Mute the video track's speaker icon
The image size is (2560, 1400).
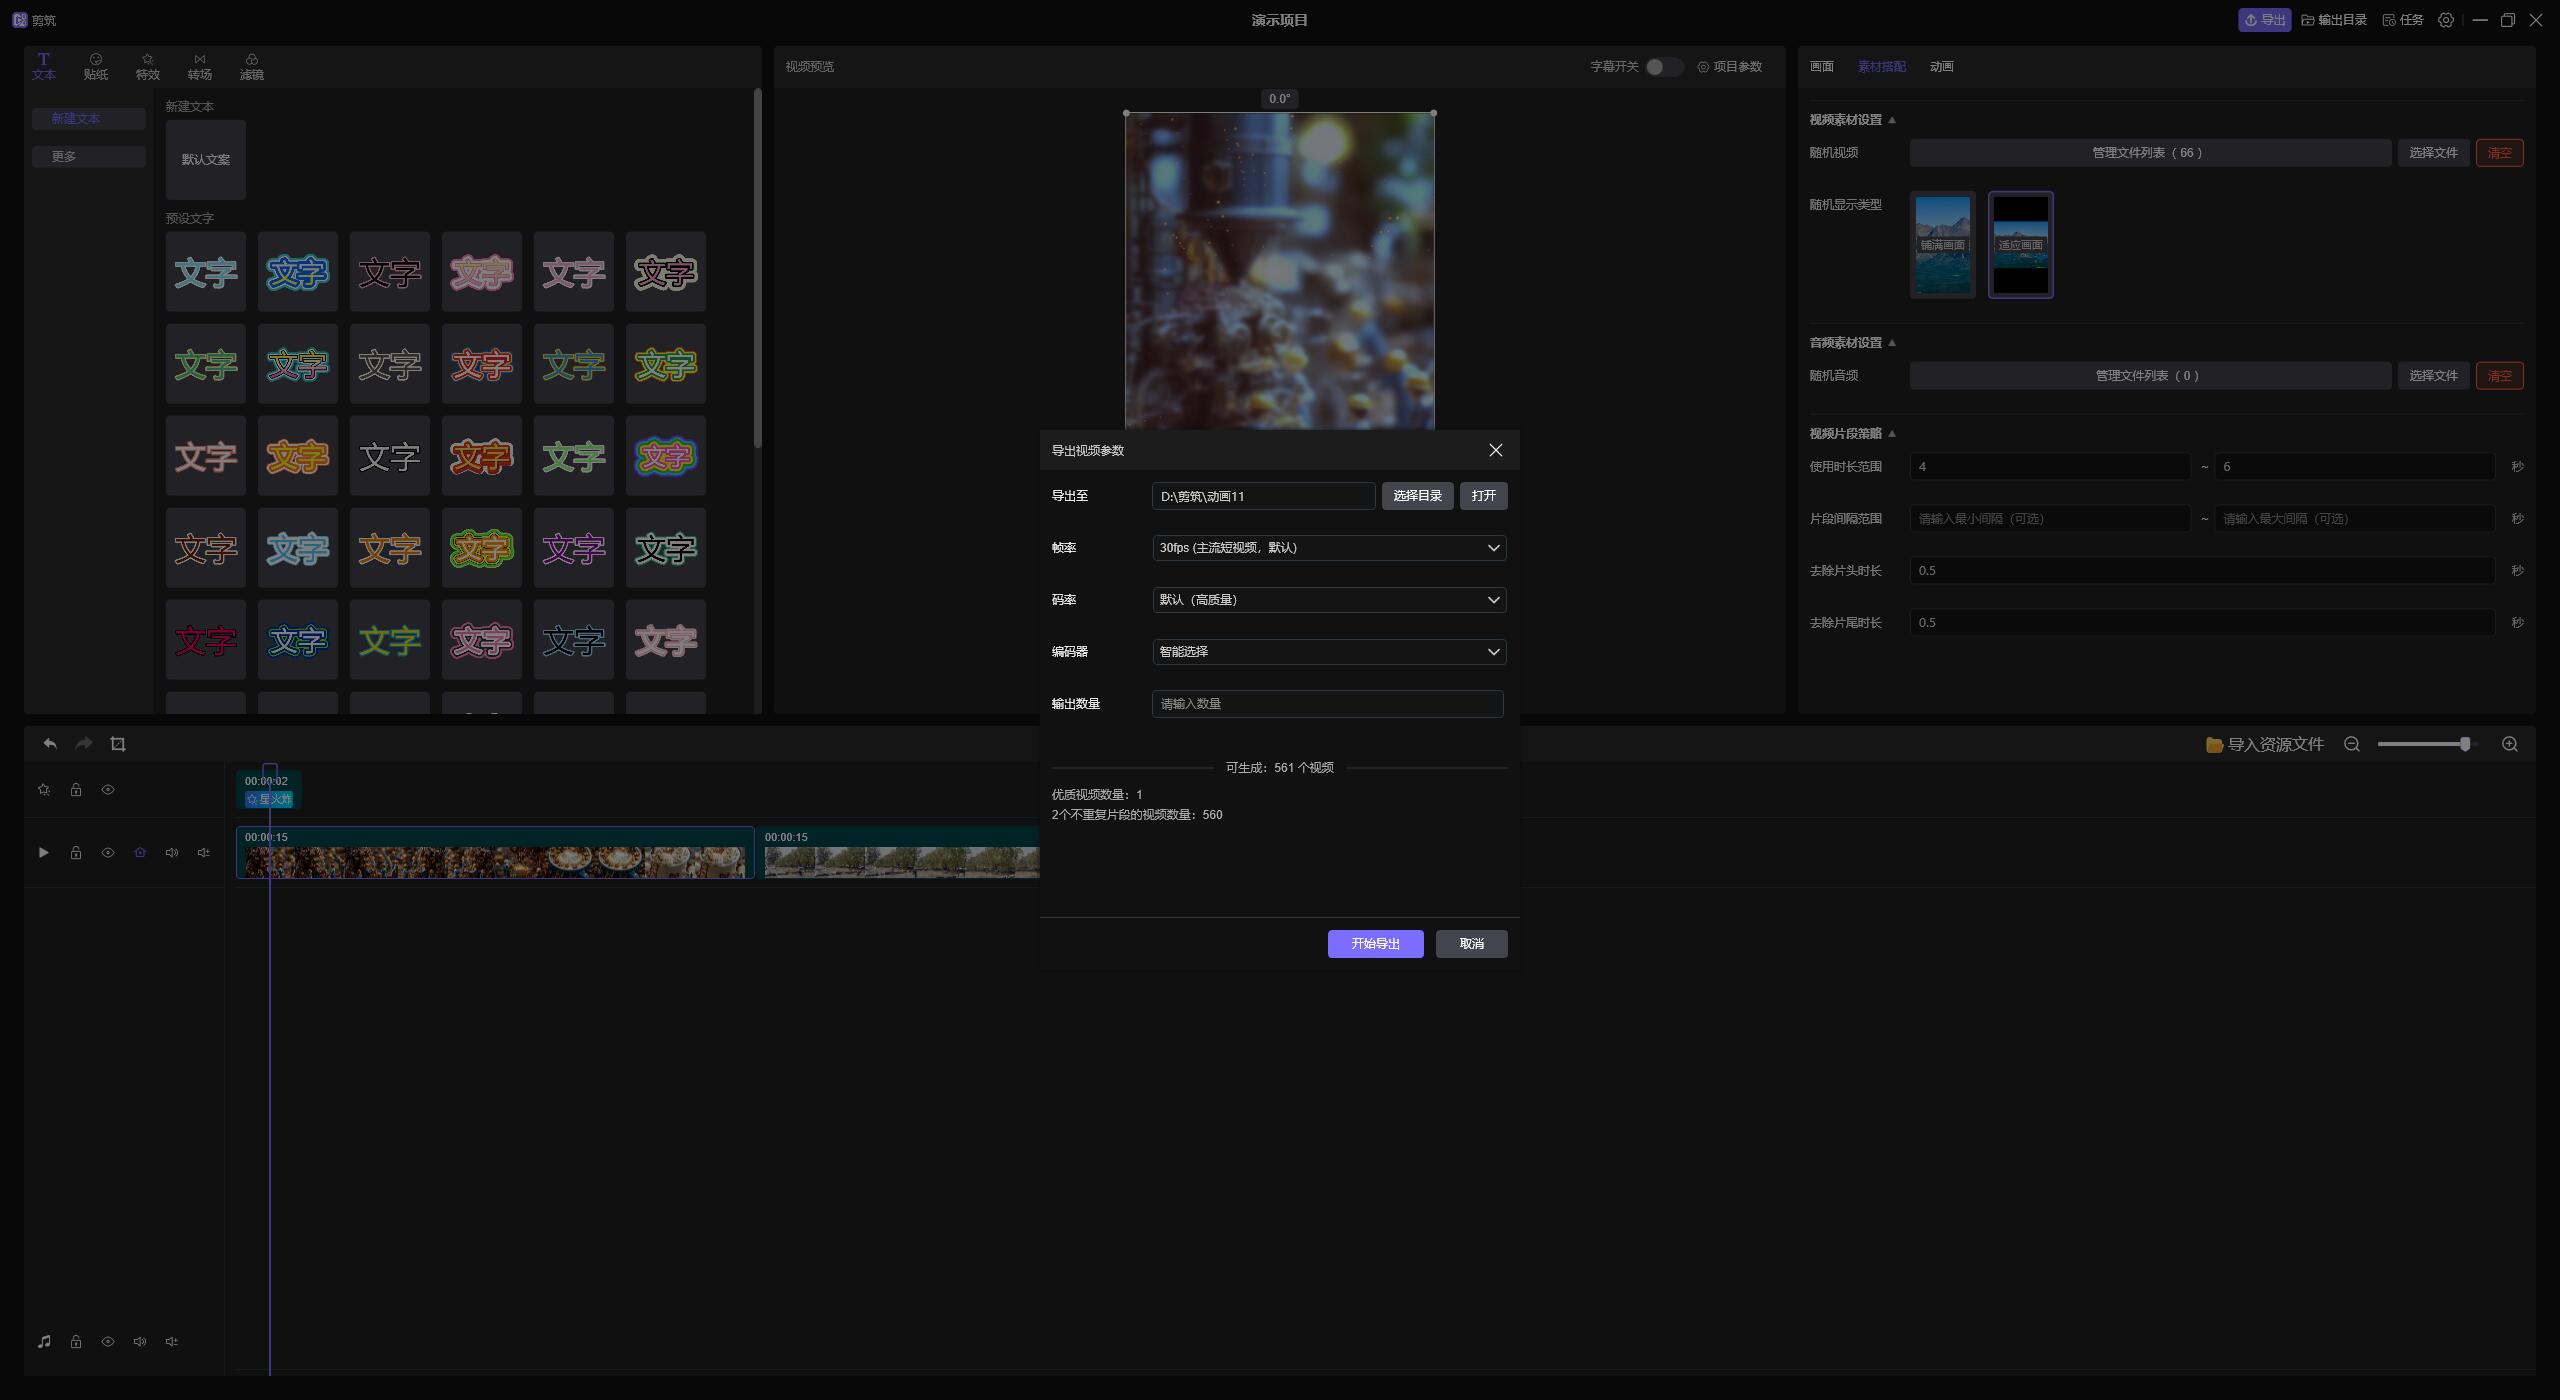point(172,853)
